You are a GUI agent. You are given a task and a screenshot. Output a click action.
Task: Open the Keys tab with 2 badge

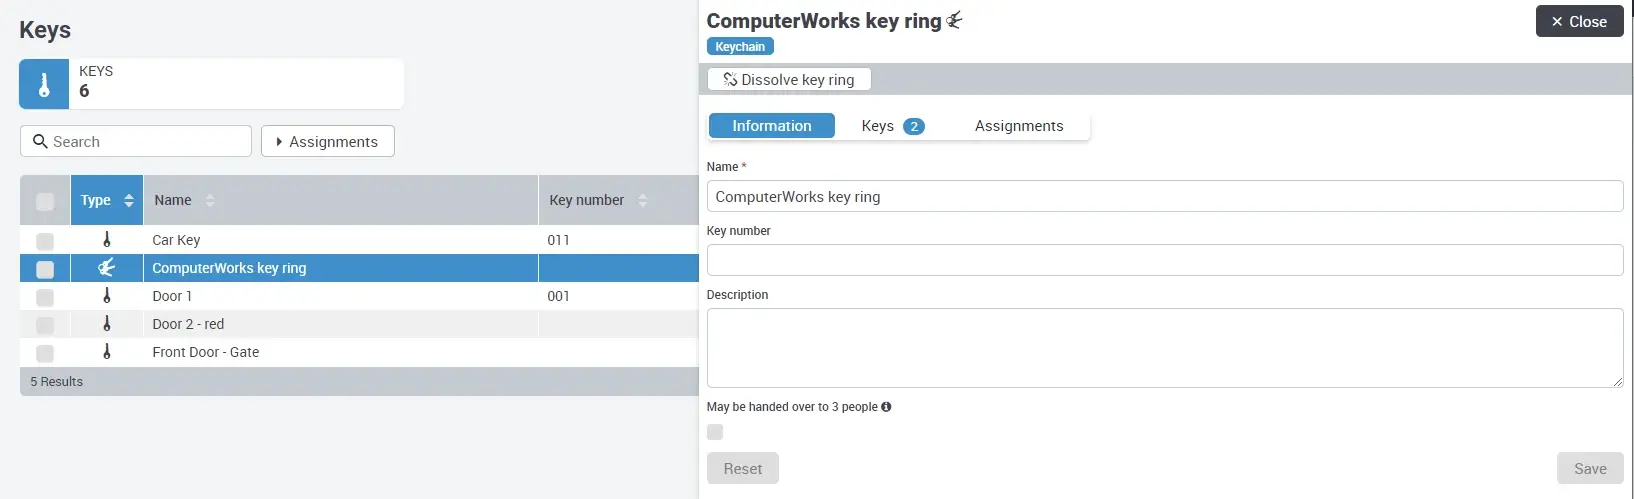[x=892, y=126]
